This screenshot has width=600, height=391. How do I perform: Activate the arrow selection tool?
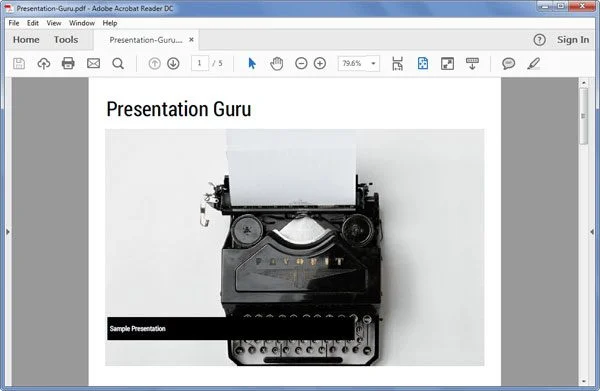pyautogui.click(x=252, y=63)
